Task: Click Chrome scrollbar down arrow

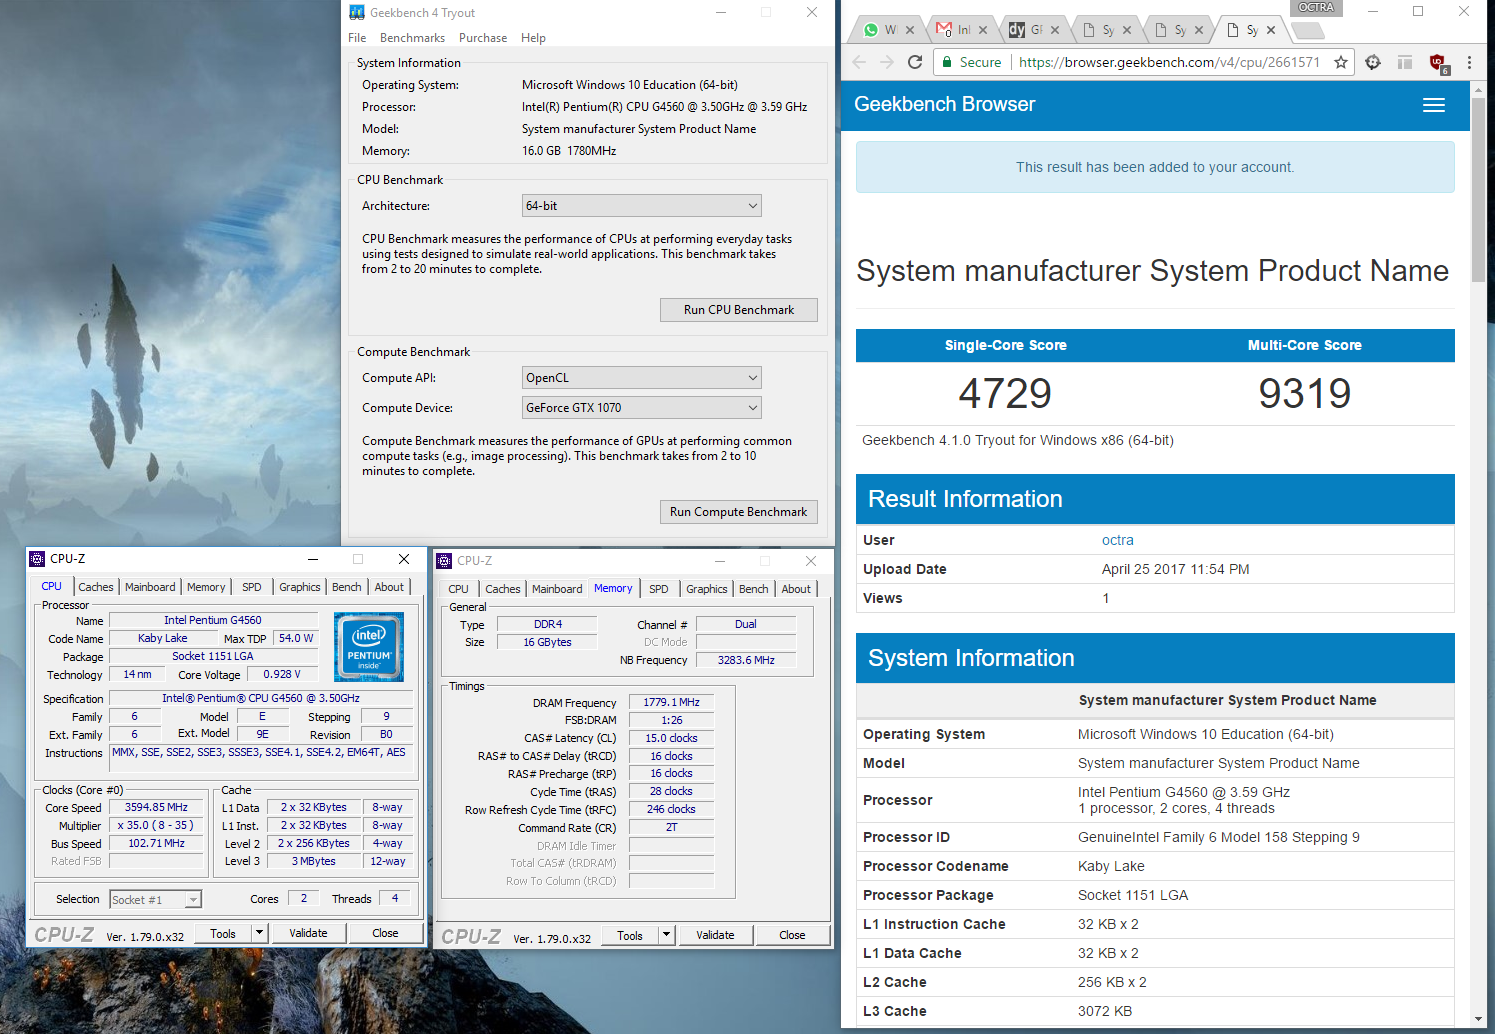Action: click(x=1478, y=1019)
